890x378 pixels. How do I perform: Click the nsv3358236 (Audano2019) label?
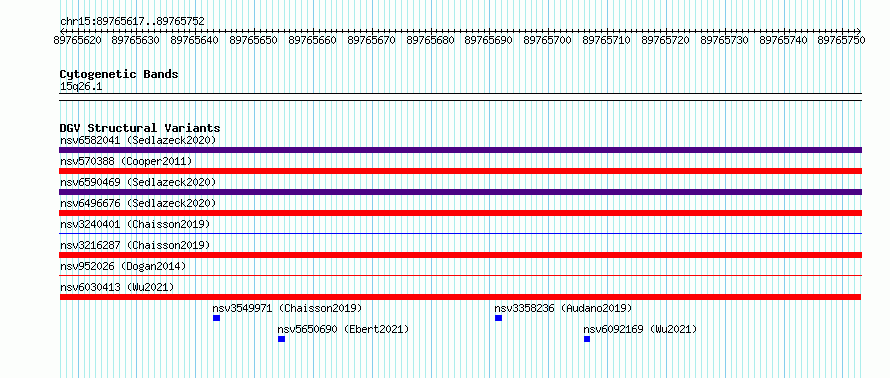(563, 308)
